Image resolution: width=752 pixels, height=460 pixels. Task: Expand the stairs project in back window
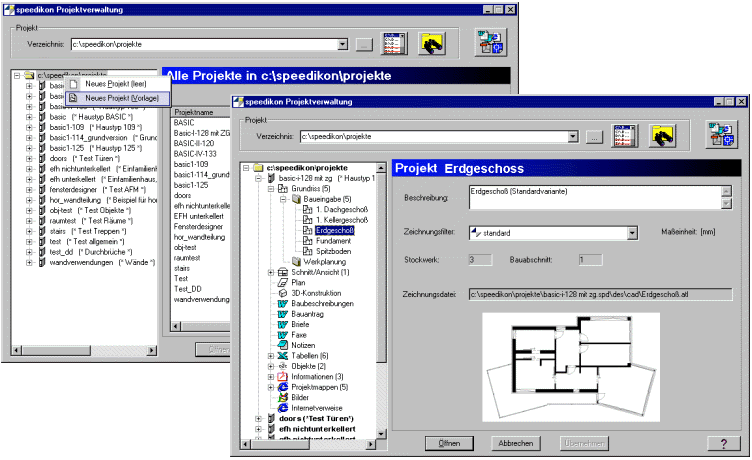click(29, 231)
